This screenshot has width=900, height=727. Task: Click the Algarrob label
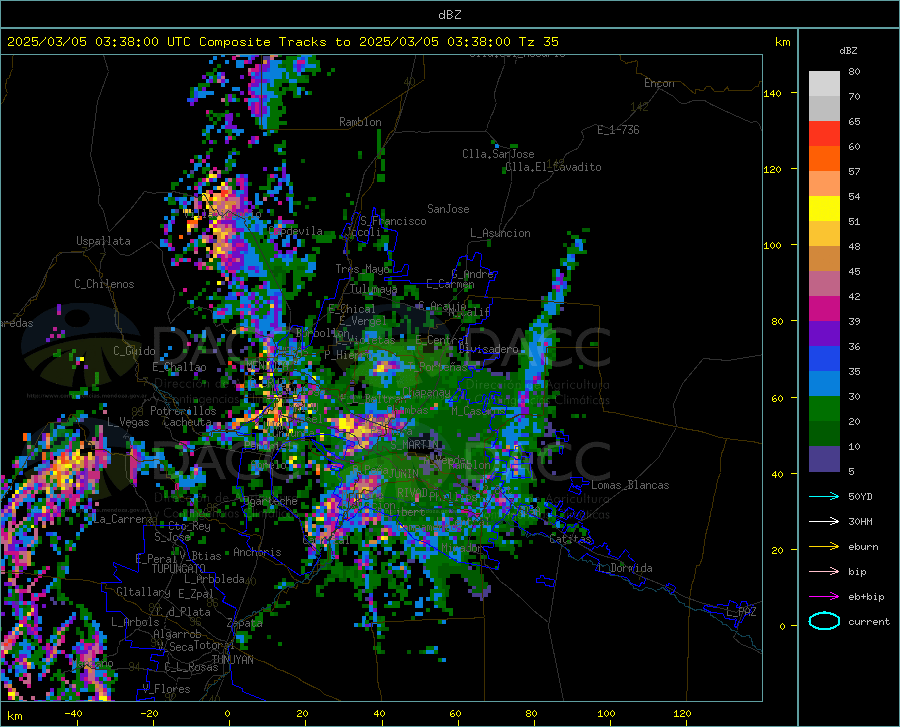177,634
